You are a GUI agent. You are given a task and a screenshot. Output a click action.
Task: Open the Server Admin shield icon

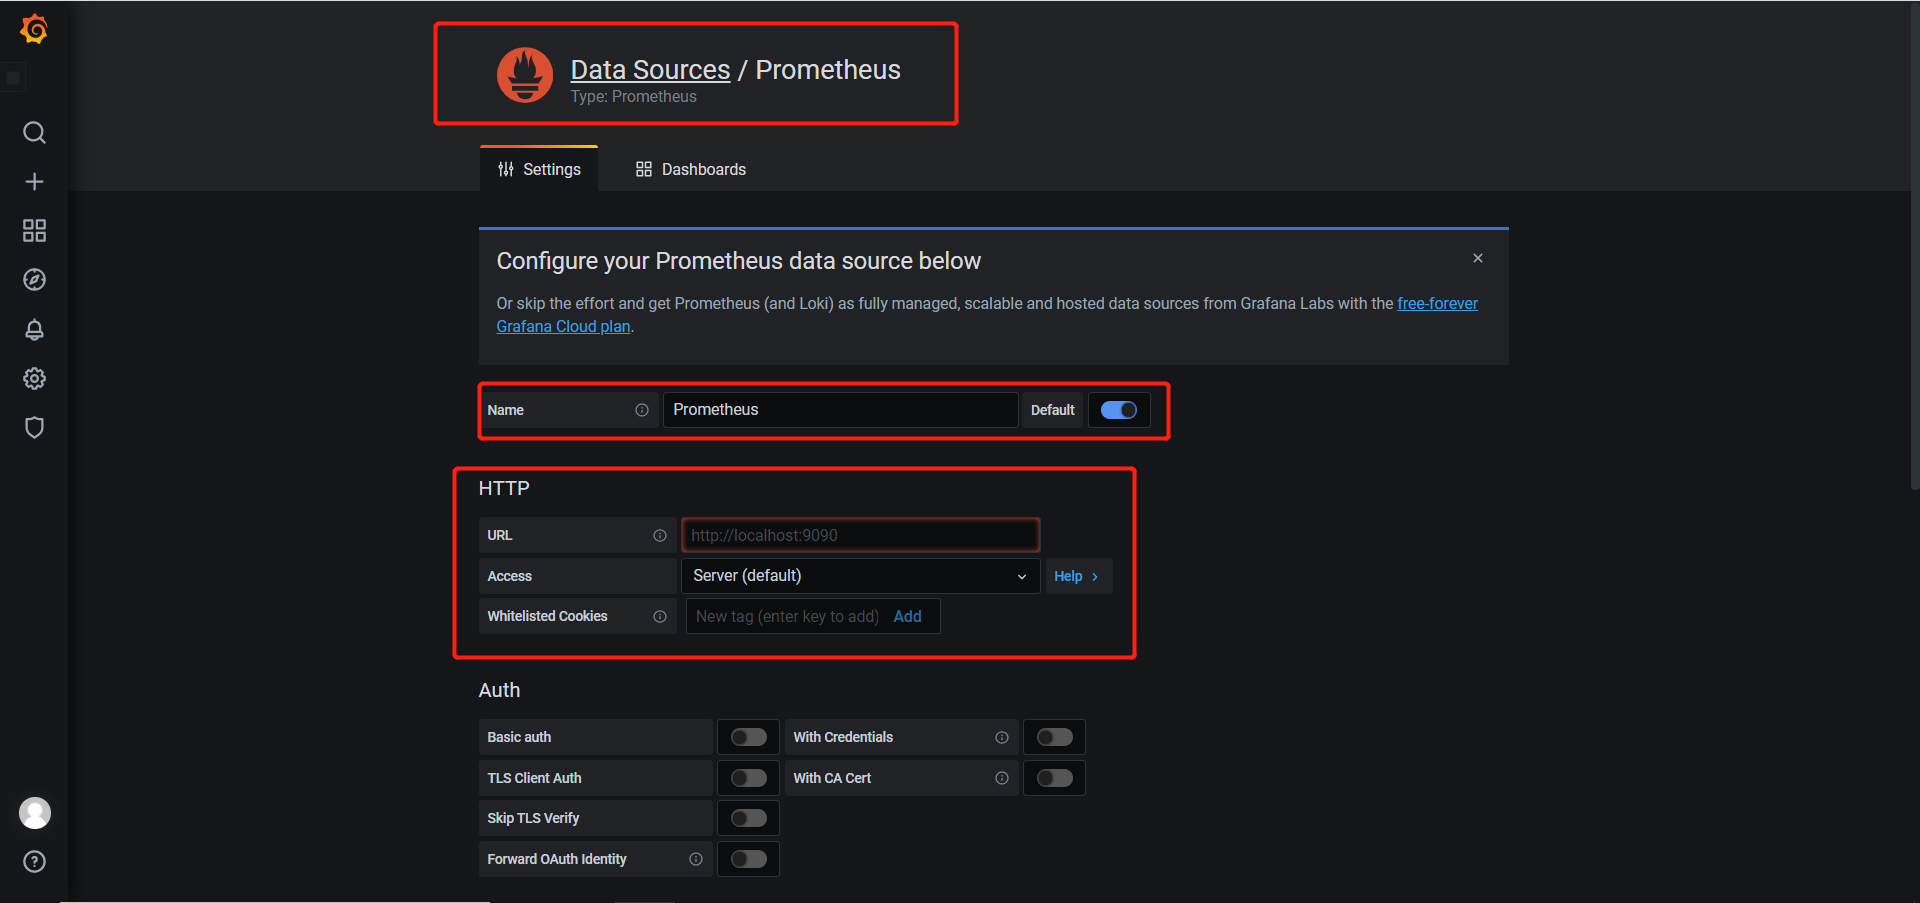tap(34, 428)
